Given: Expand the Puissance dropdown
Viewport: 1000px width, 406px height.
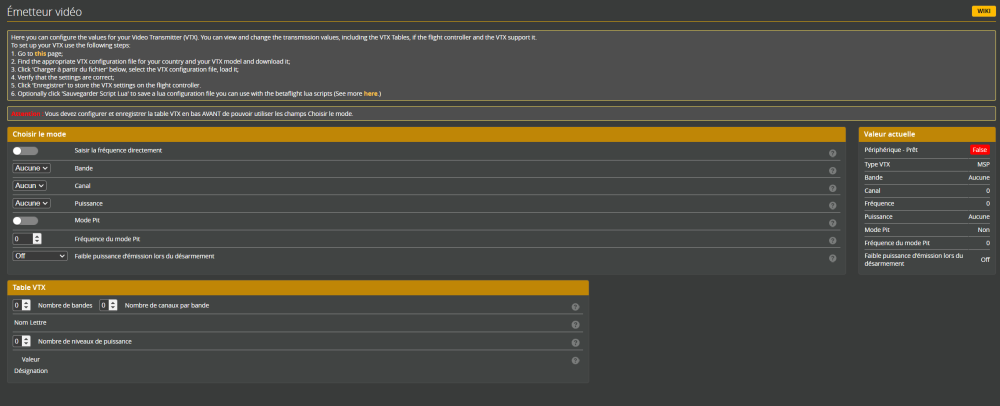Looking at the screenshot, I should click(31, 203).
